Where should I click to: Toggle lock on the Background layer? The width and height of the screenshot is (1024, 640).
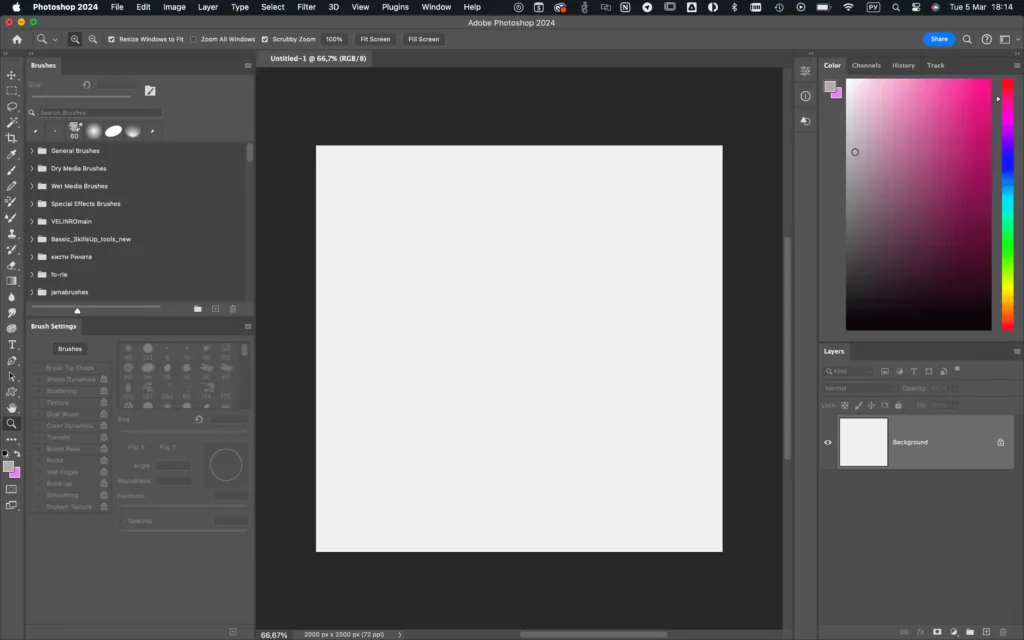click(x=1000, y=442)
